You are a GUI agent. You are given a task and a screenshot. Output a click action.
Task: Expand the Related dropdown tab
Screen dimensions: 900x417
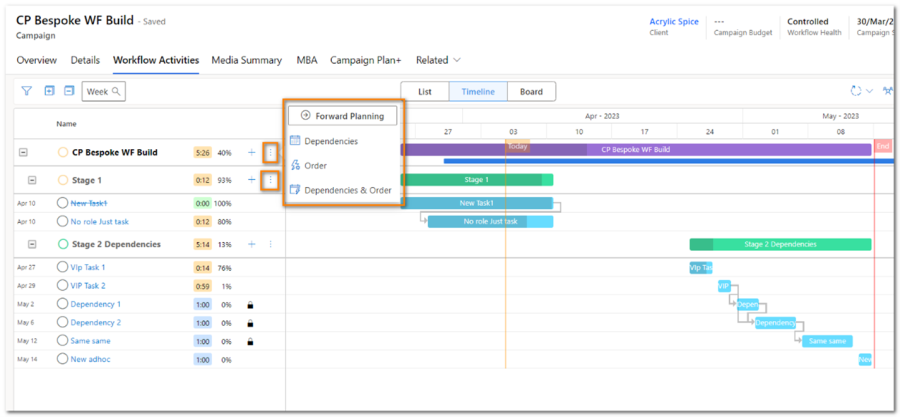click(x=438, y=60)
